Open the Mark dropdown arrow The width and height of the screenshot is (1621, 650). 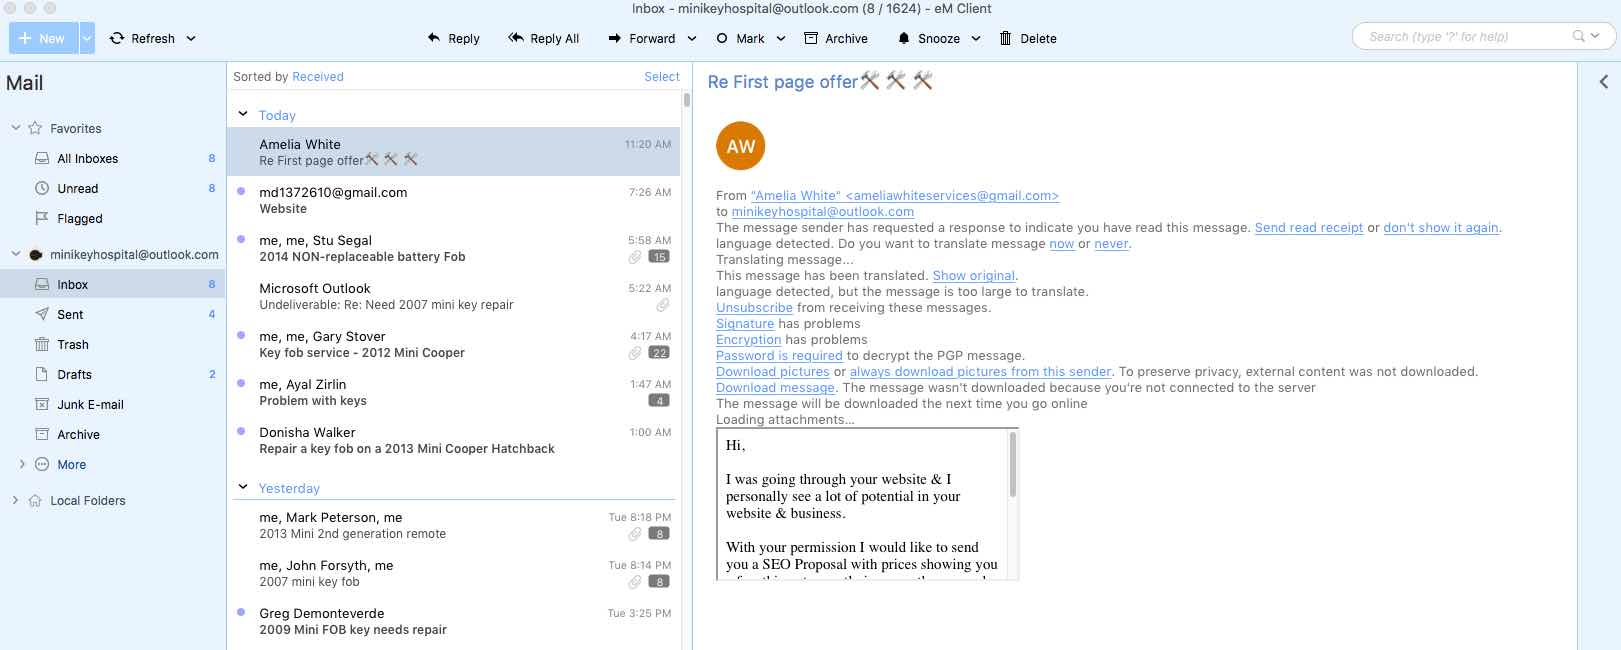point(781,38)
